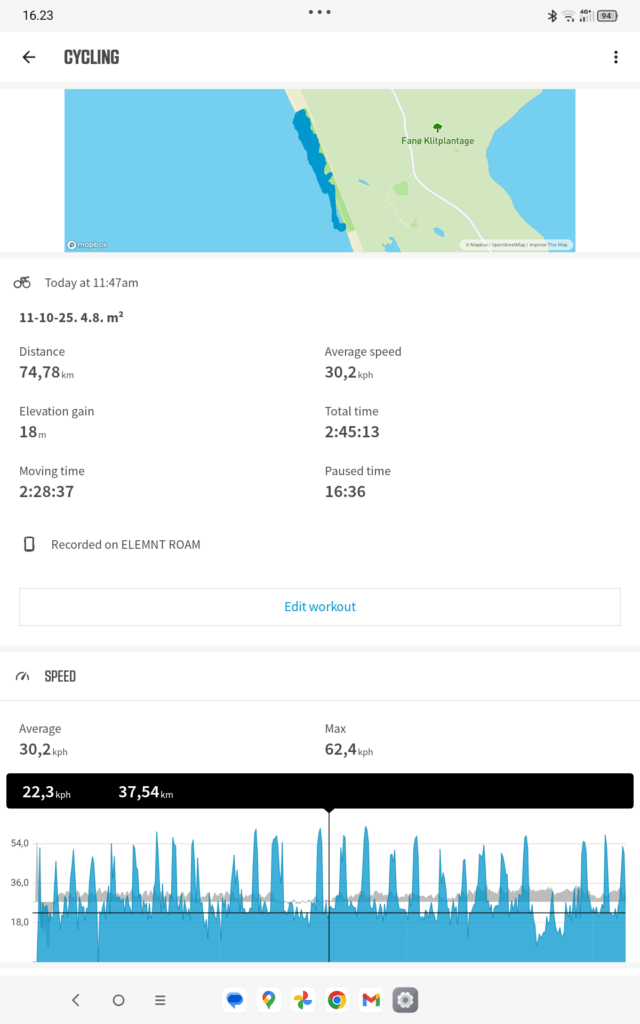Screen dimensions: 640x1024
Task: Open the cycling route map thumbnail
Action: pos(320,170)
